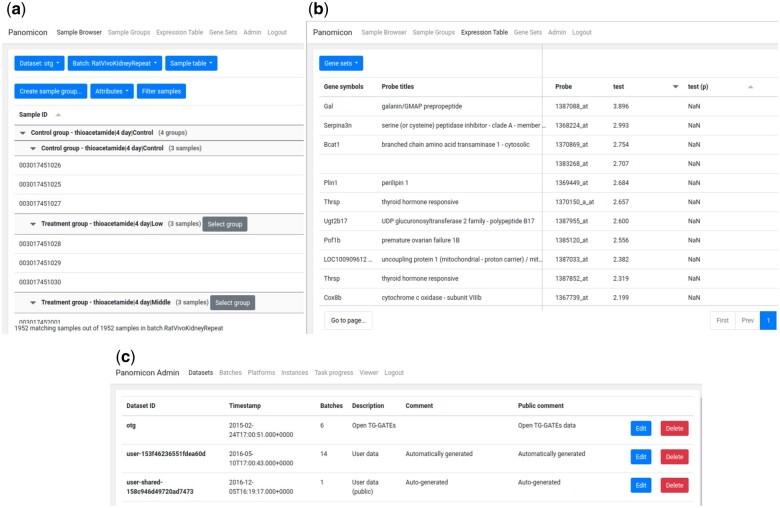Delete dataset user-153f46236551fdea60d
Viewport: 780px width, 508px height.
tap(675, 457)
